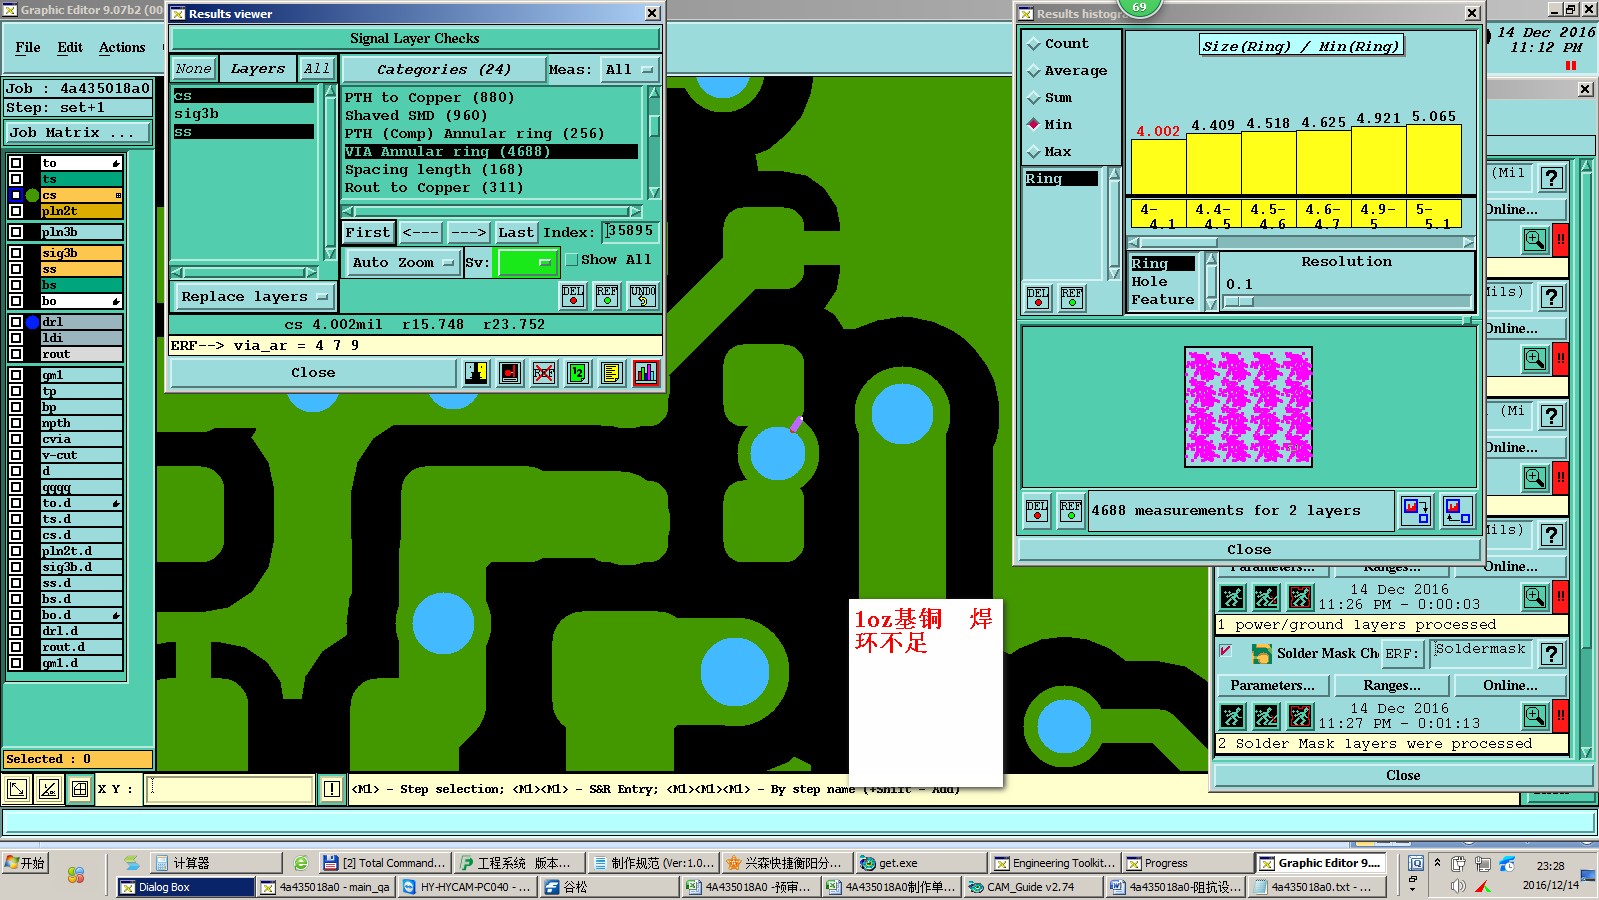This screenshot has height=900, width=1599.
Task: Click the UNDO icon in Results viewer
Action: (x=643, y=295)
